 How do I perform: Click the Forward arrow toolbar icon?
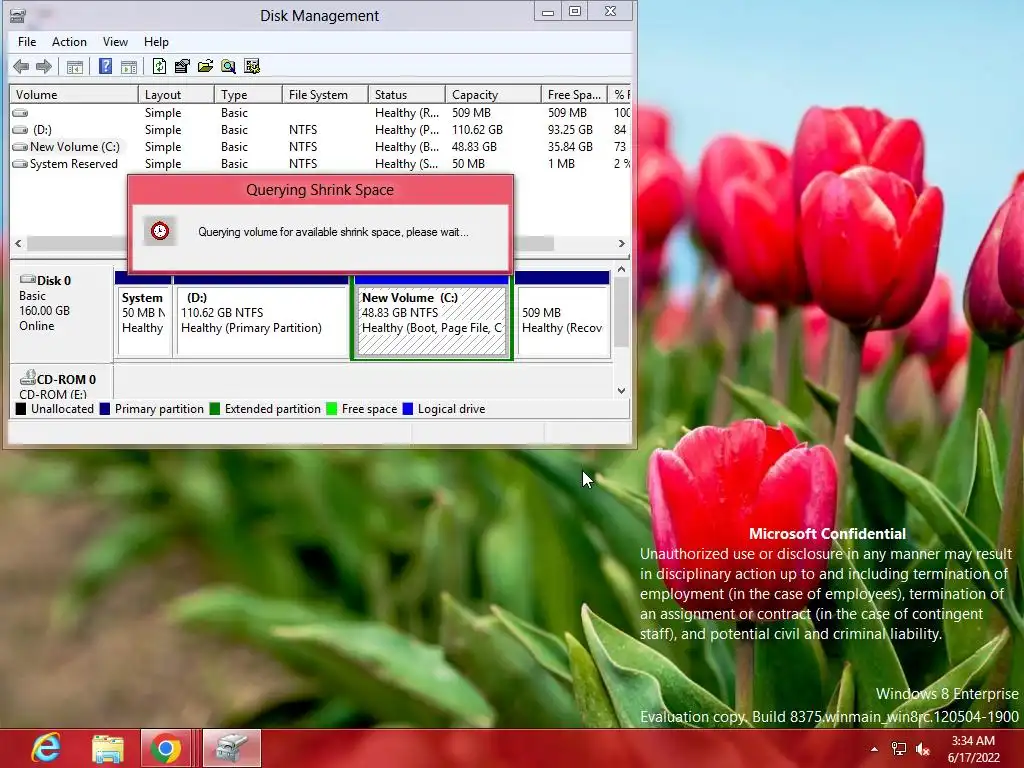(x=44, y=66)
